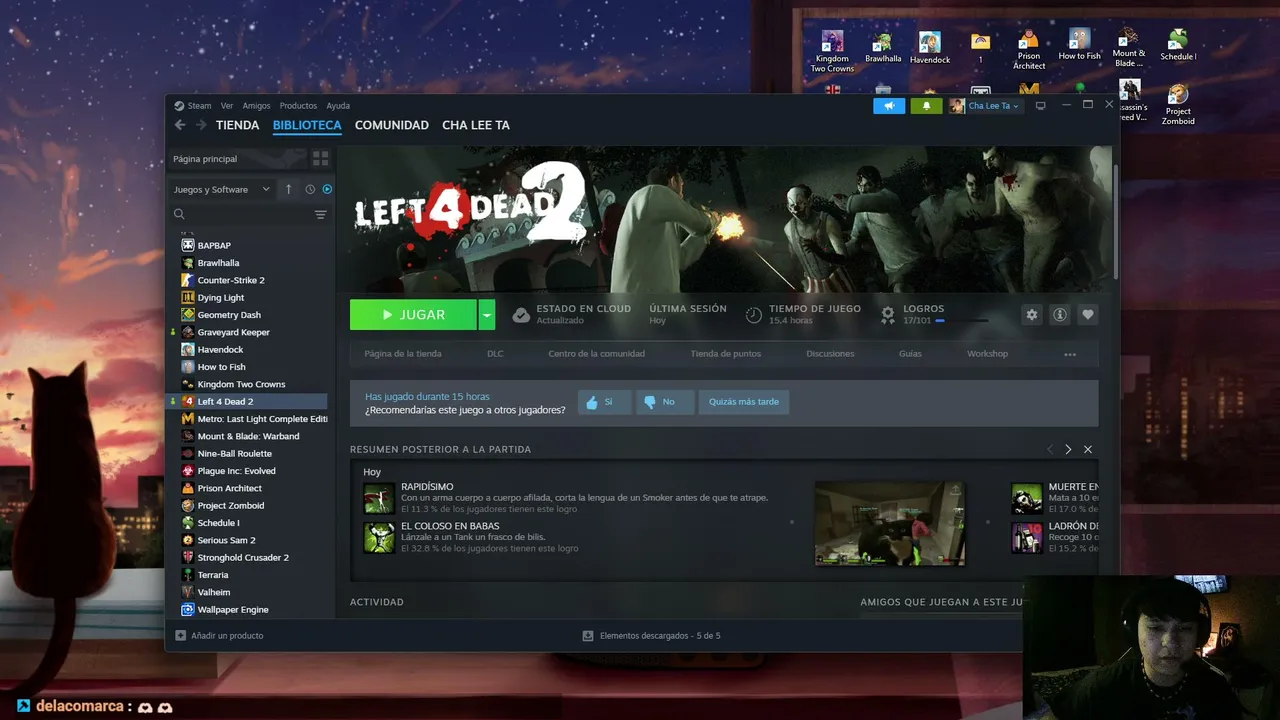Open How to Fish desktop icon
The image size is (1280, 720).
[1079, 45]
